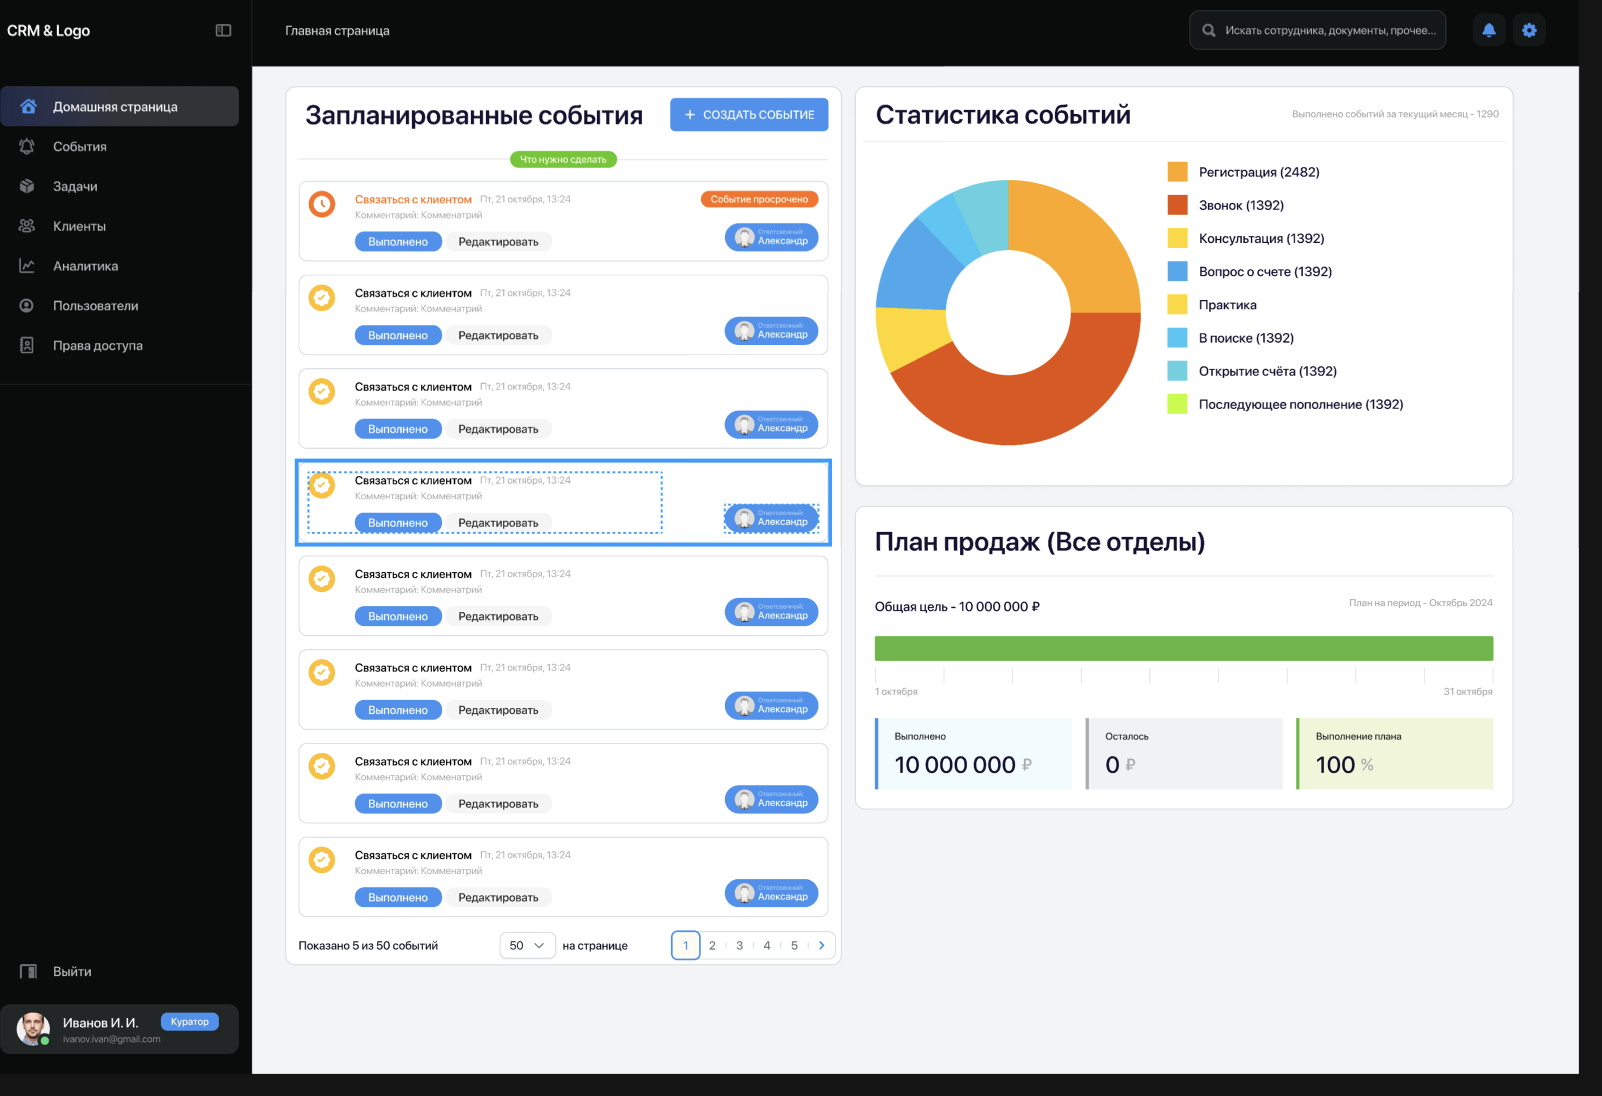Open the 50 per page dropdown
The image size is (1602, 1096).
point(527,945)
